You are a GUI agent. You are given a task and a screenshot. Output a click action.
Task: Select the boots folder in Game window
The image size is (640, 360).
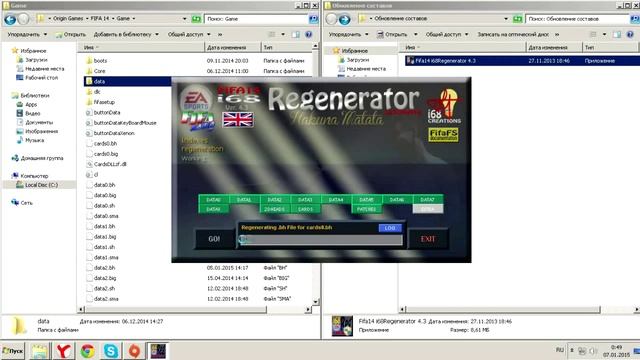[x=100, y=60]
